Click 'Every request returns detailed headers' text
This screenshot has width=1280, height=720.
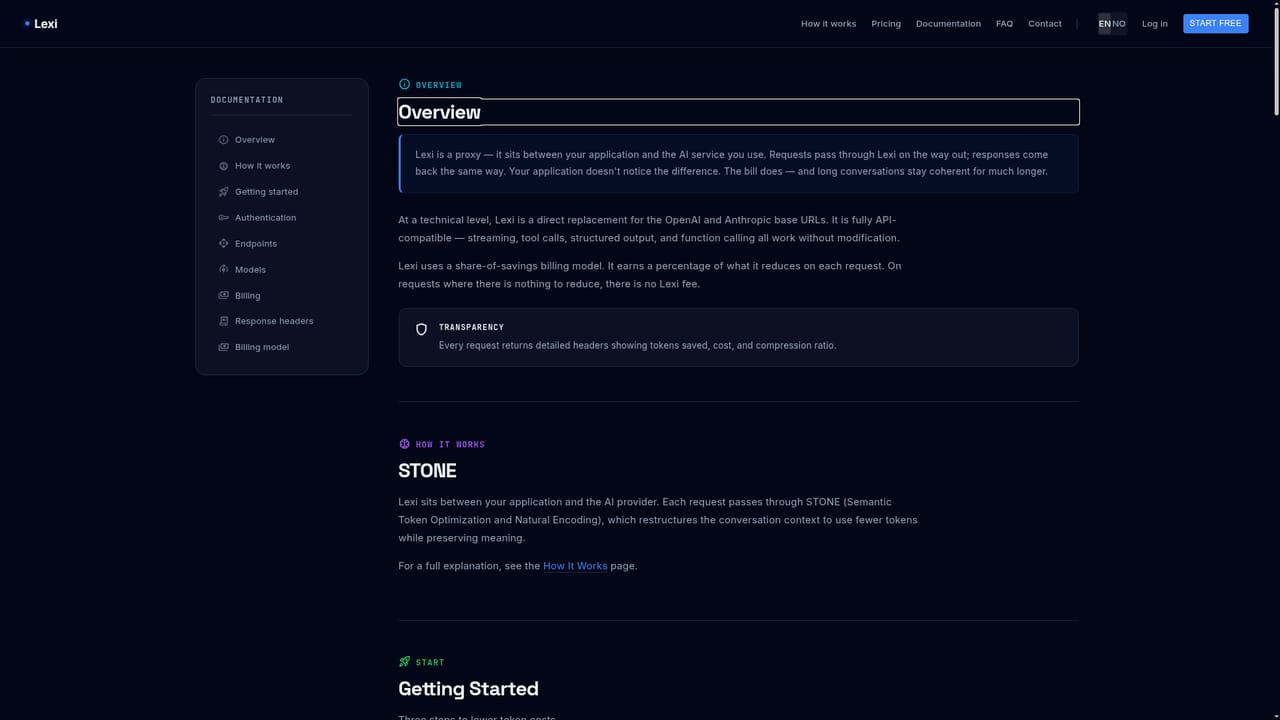click(x=637, y=345)
